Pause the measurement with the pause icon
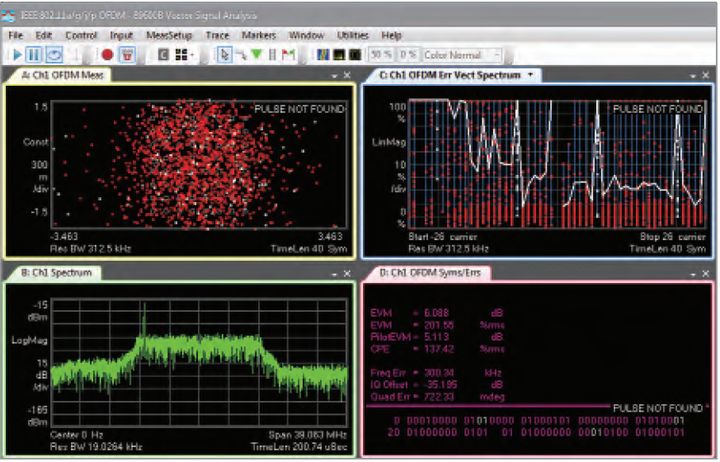The width and height of the screenshot is (720, 462). click(34, 54)
